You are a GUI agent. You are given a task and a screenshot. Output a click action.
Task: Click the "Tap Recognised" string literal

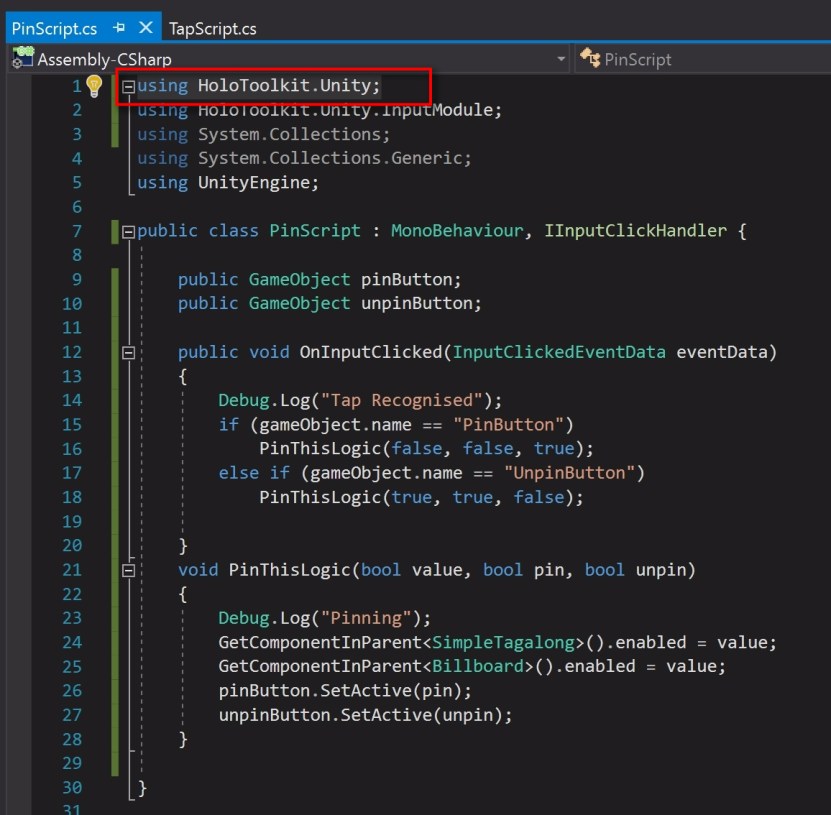tap(402, 401)
